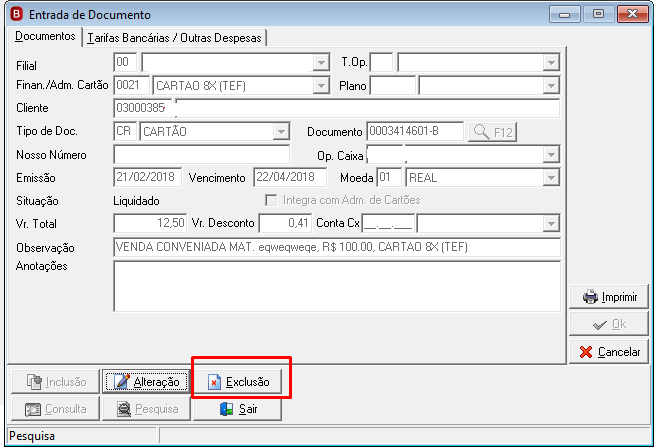The height and width of the screenshot is (447, 660).
Task: Click the Nosso Número input field
Action: pos(202,155)
